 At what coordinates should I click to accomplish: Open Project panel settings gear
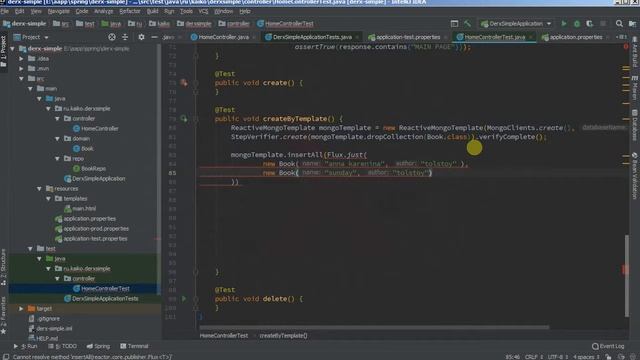point(141,37)
